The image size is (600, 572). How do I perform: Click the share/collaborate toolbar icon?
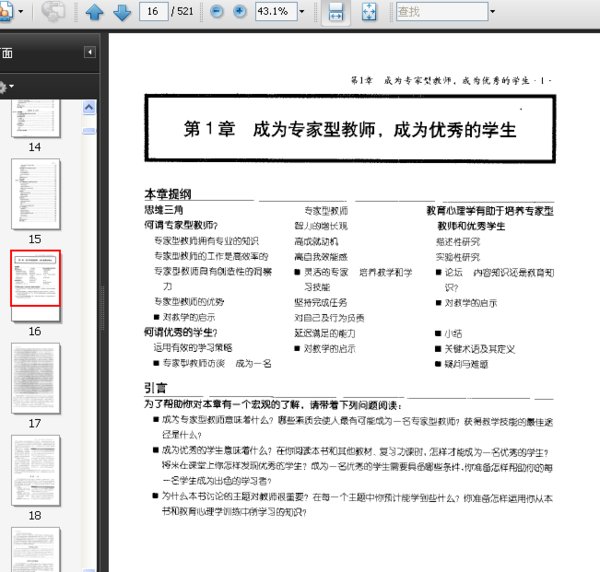click(54, 12)
